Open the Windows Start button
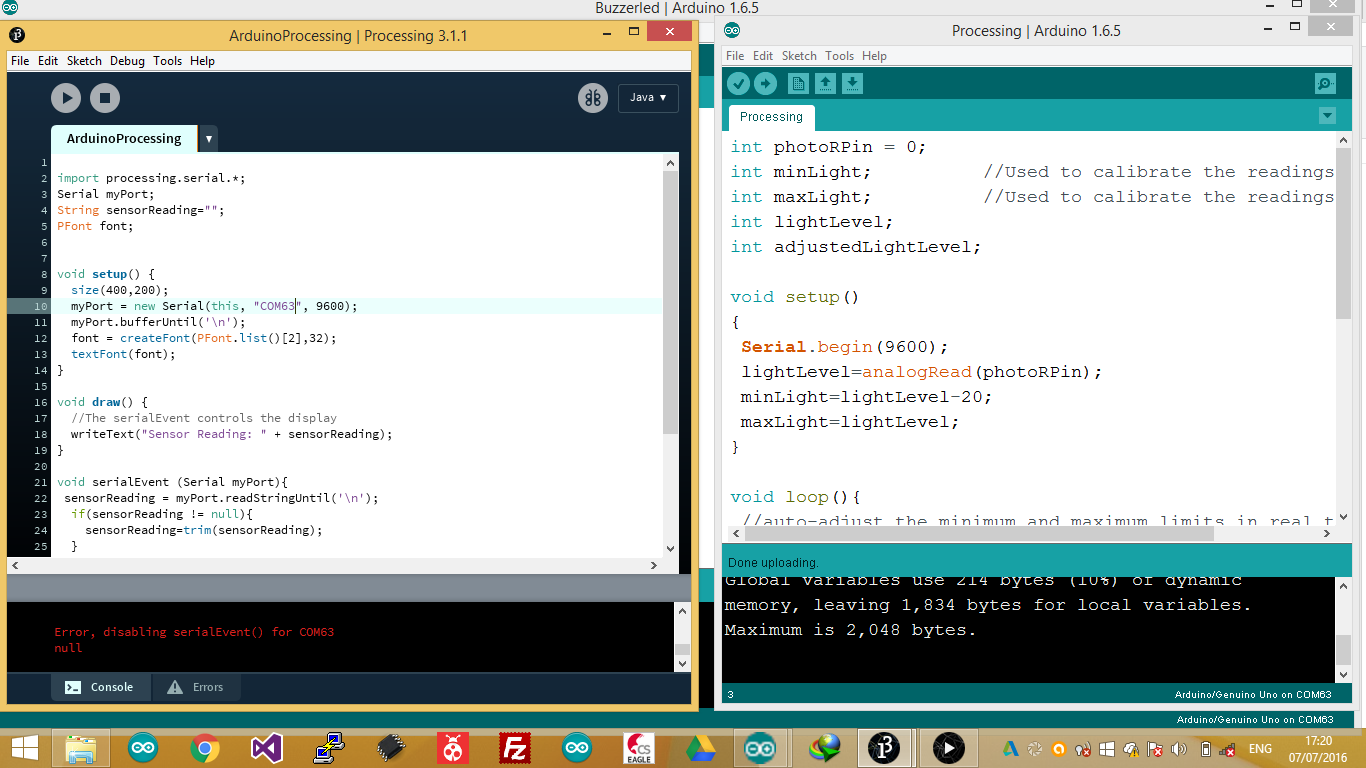This screenshot has width=1366, height=768. (24, 748)
